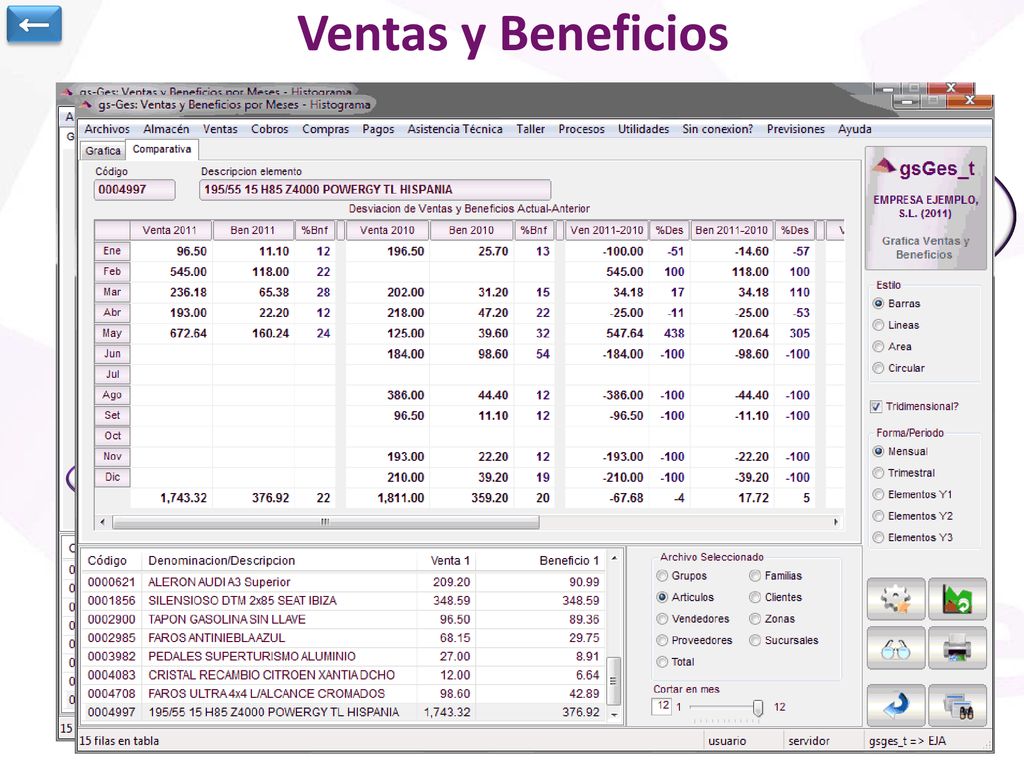Open the Ventas menu
The width and height of the screenshot is (1024, 768).
point(220,129)
